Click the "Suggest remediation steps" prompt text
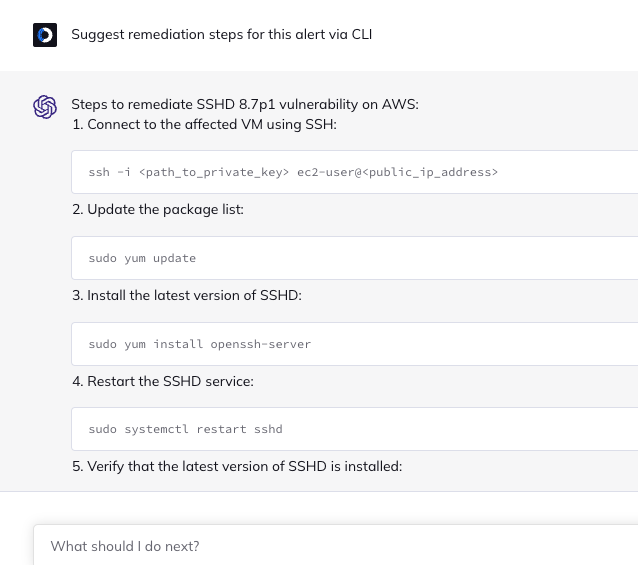The image size is (638, 565). point(222,35)
